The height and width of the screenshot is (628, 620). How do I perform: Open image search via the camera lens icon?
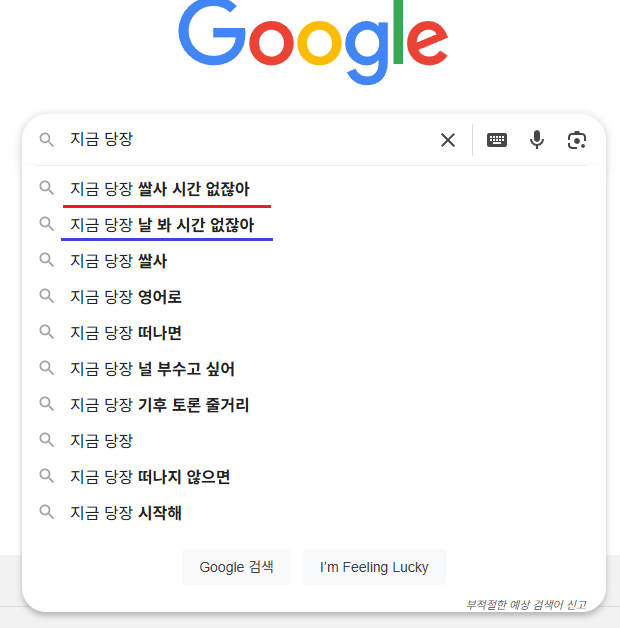coord(577,140)
